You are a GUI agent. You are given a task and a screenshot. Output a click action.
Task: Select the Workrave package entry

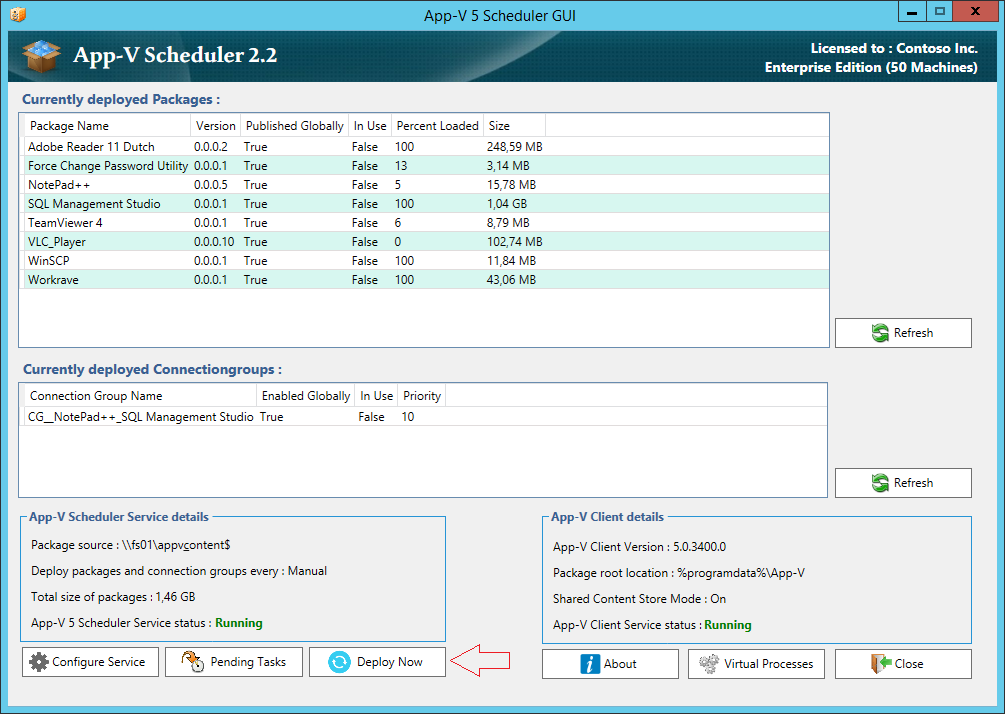(x=53, y=280)
